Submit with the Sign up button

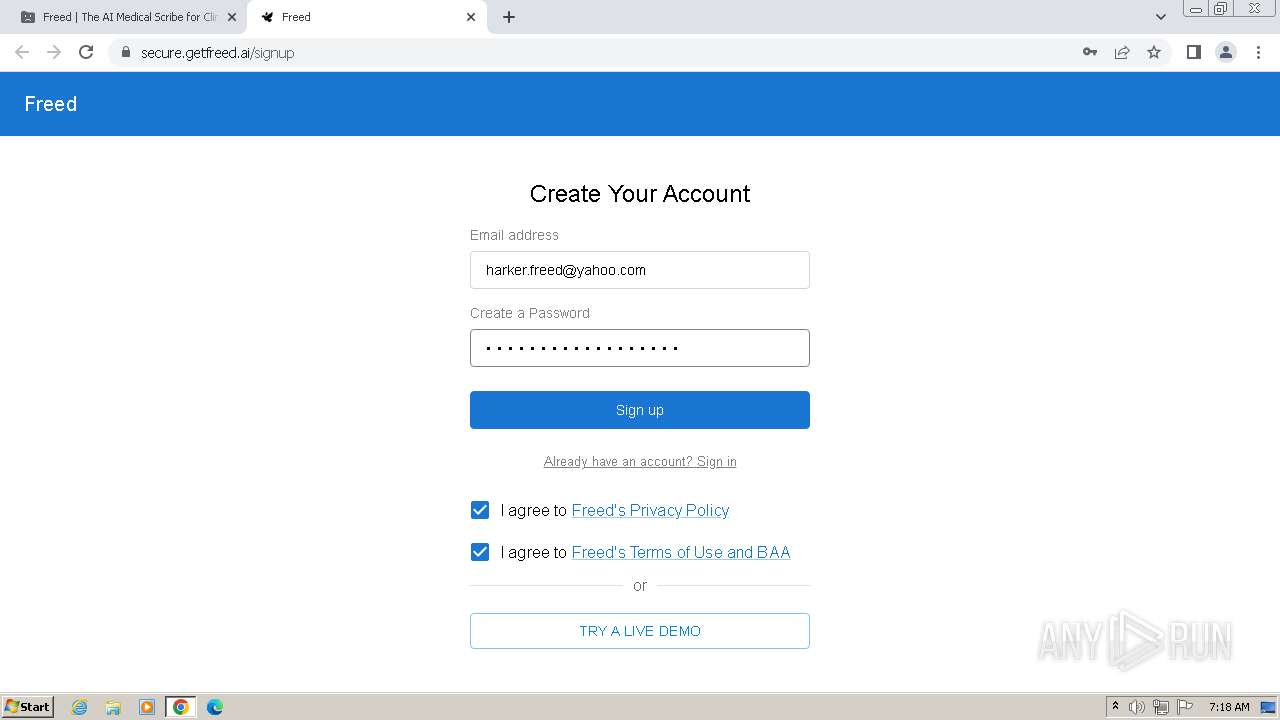click(640, 410)
